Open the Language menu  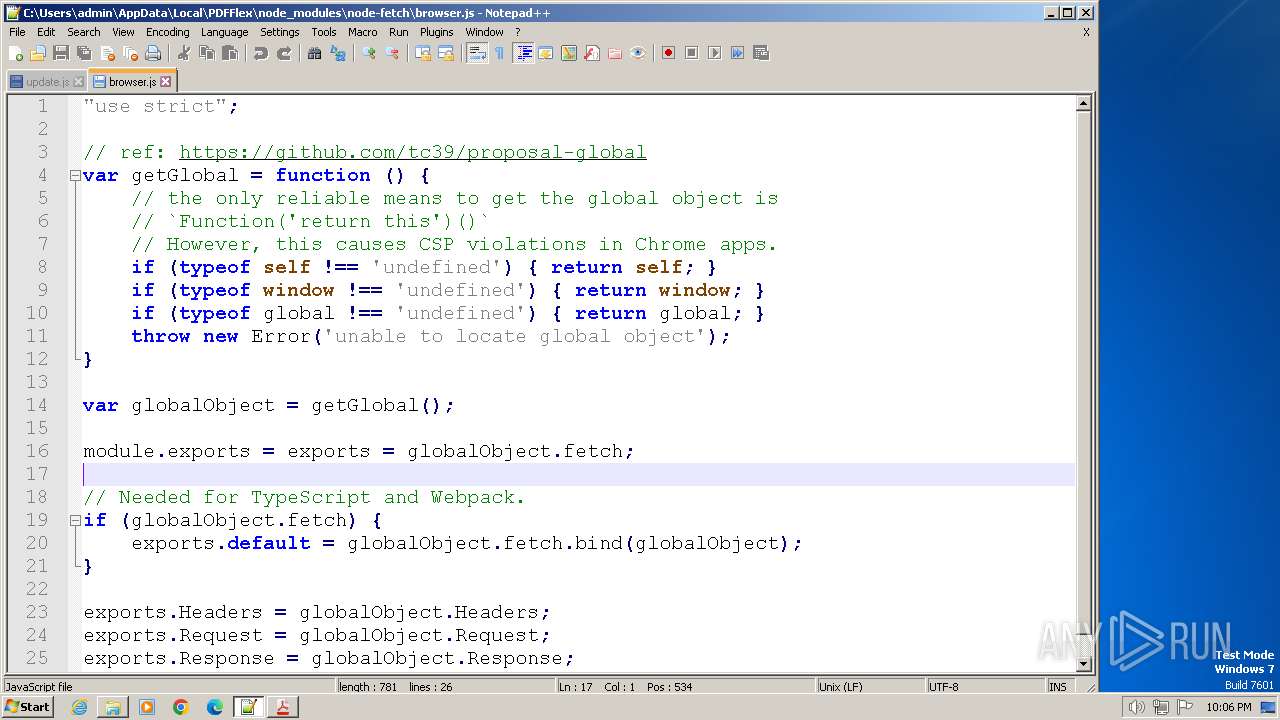pyautogui.click(x=224, y=32)
